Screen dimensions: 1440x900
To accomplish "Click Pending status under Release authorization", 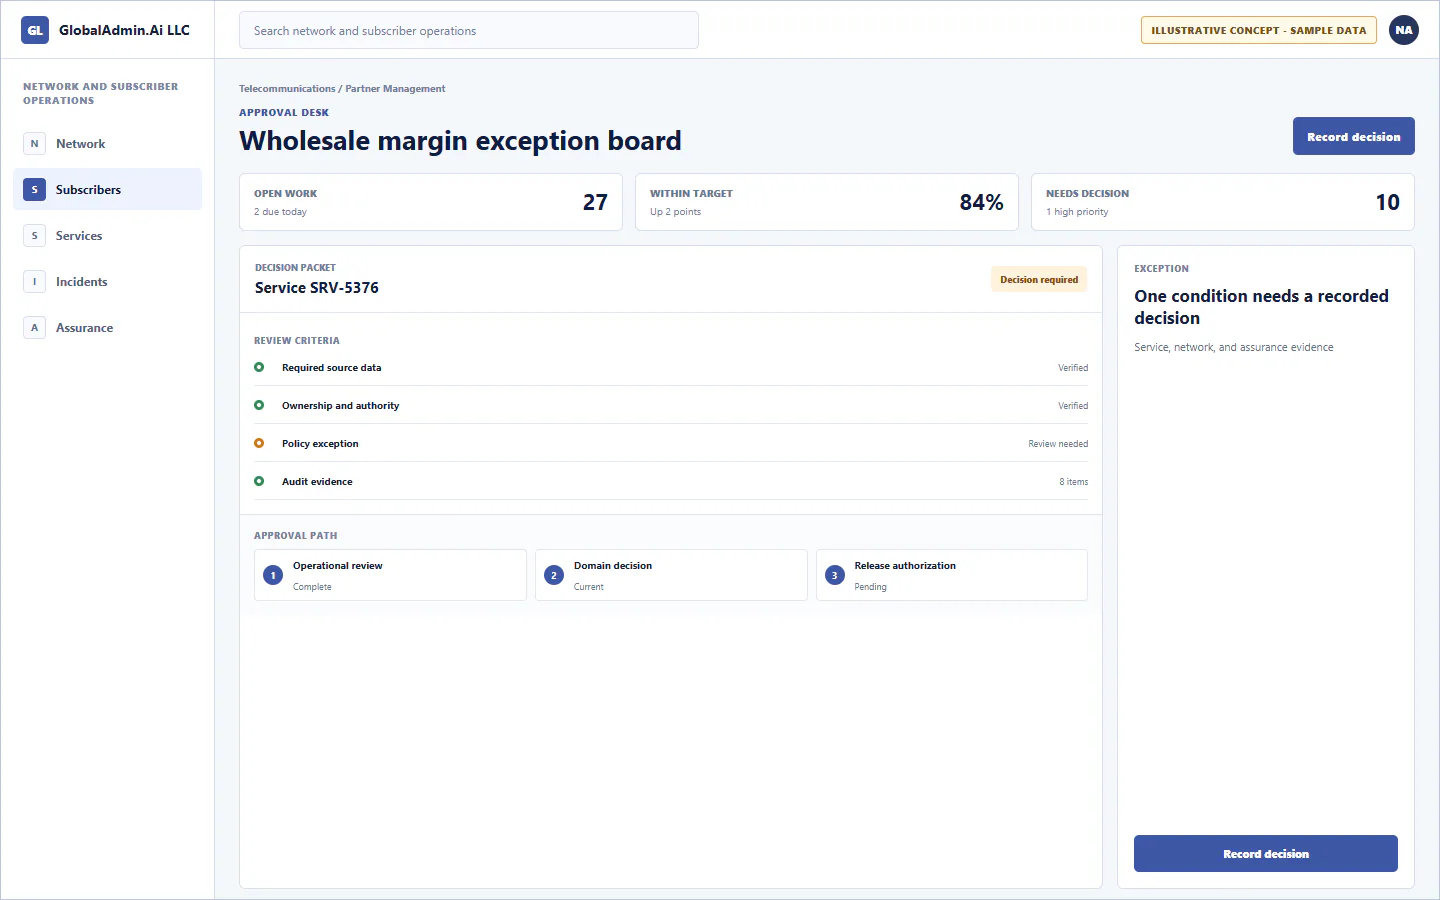I will [870, 587].
